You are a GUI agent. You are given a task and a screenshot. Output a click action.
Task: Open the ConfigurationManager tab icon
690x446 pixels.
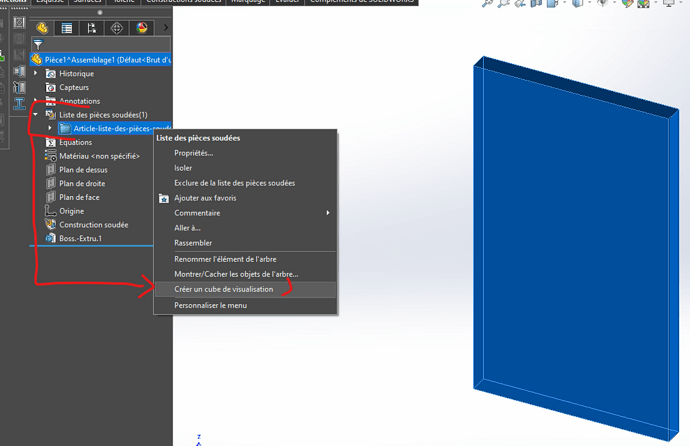92,28
